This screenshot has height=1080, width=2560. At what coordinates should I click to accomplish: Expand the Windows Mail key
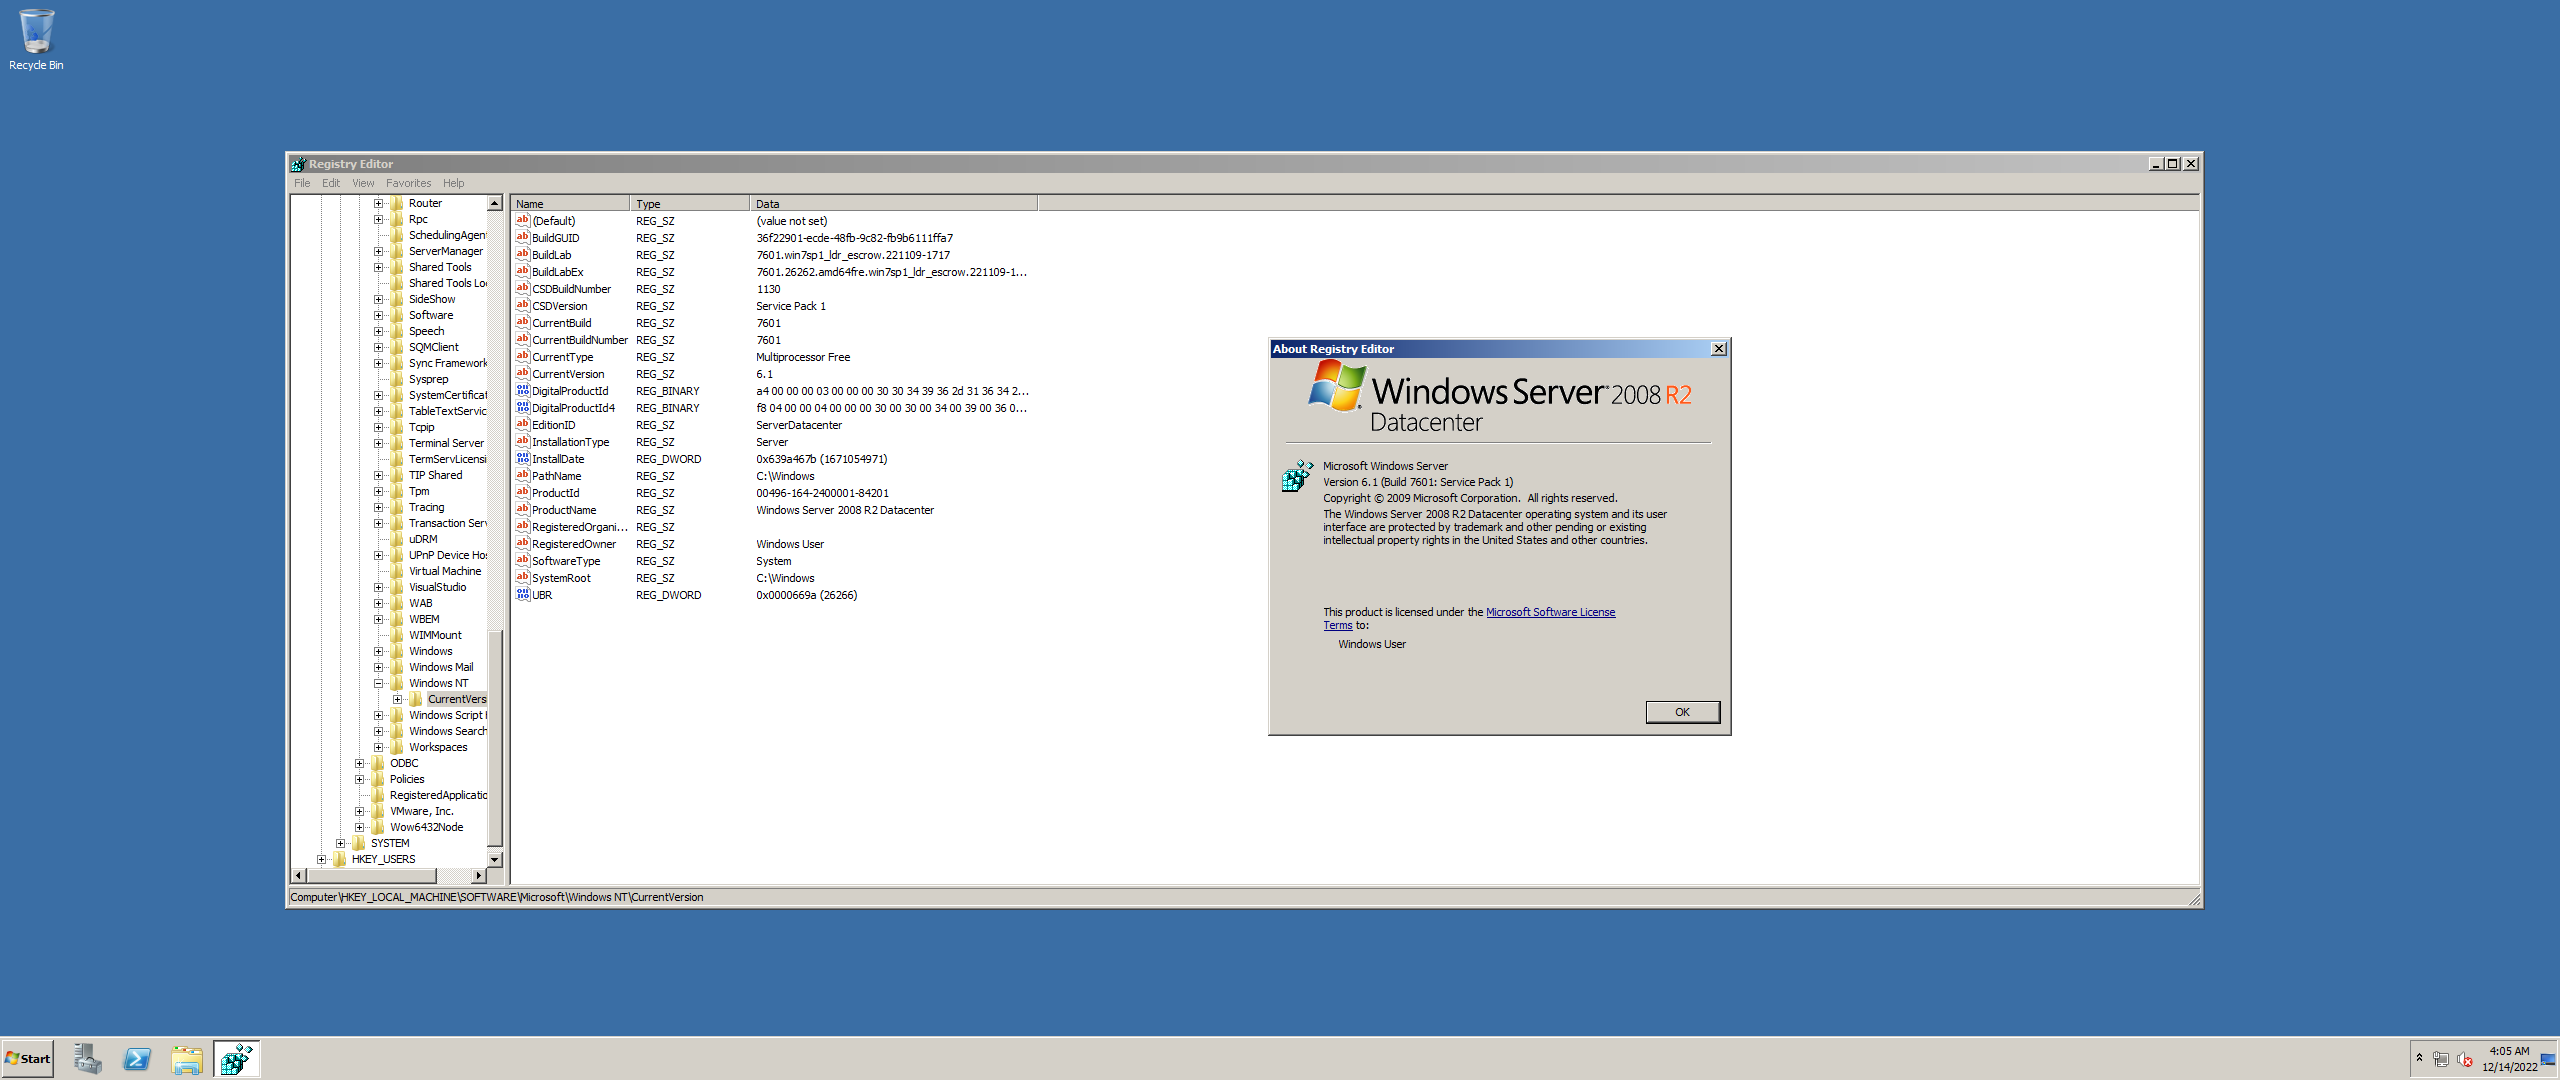(x=378, y=667)
